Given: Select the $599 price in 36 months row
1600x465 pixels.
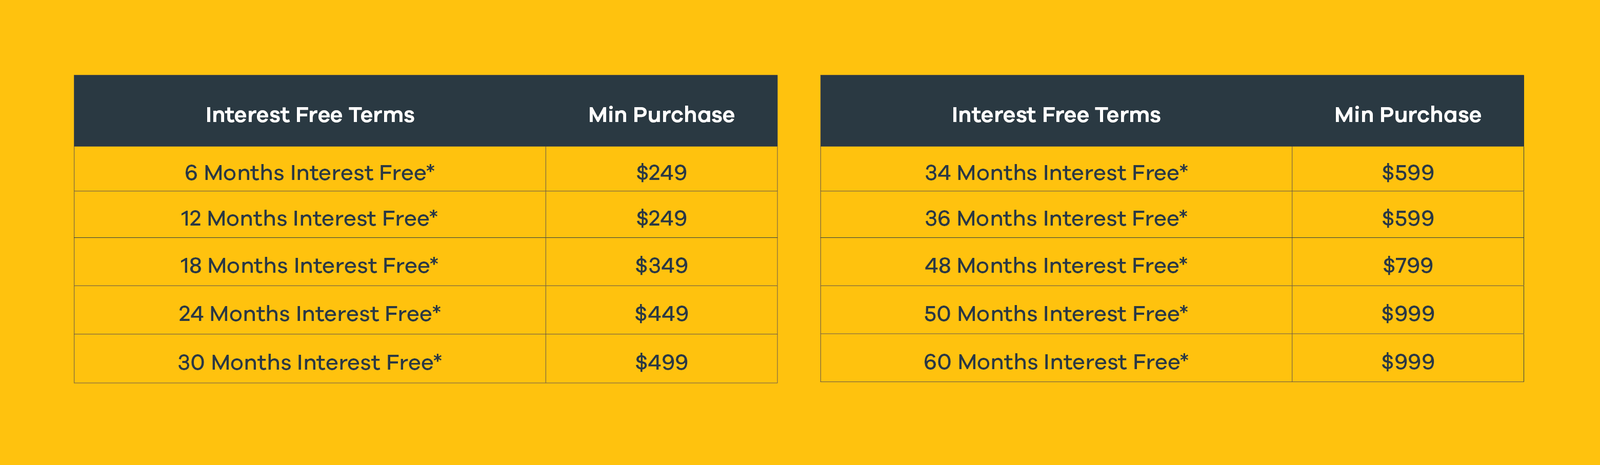Looking at the screenshot, I should click(1408, 218).
